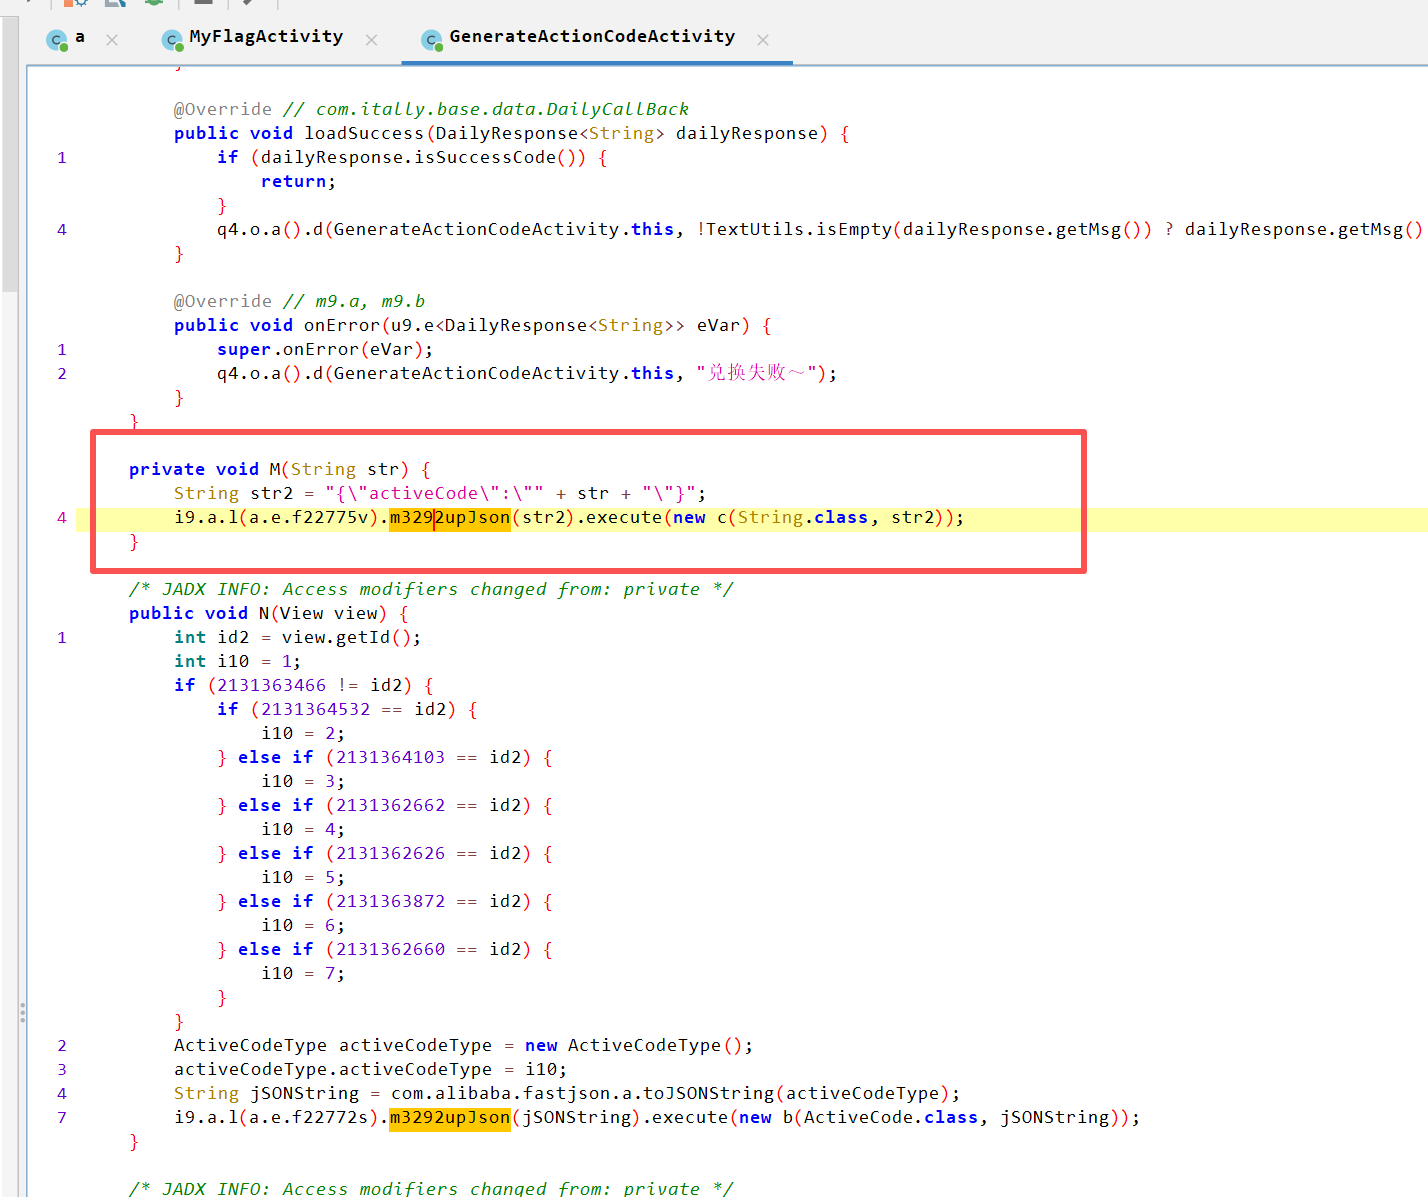The height and width of the screenshot is (1197, 1428).
Task: Close the GenerateActionCodeActivity tab
Action: coord(763,40)
